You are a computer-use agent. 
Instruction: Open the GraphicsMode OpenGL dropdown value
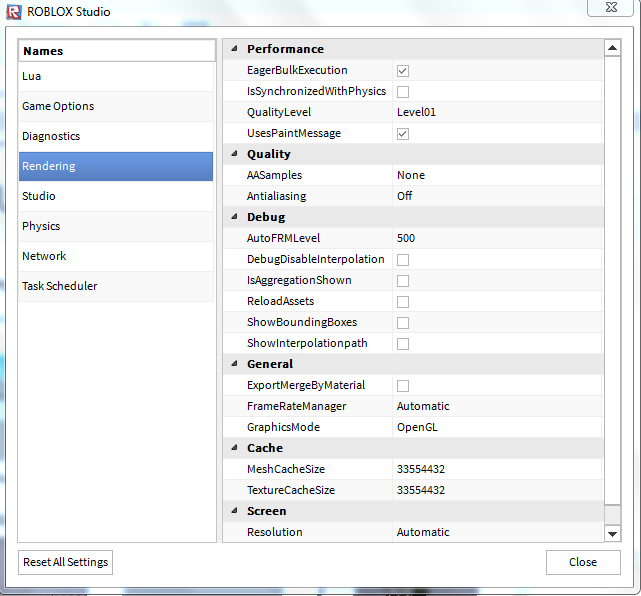498,427
